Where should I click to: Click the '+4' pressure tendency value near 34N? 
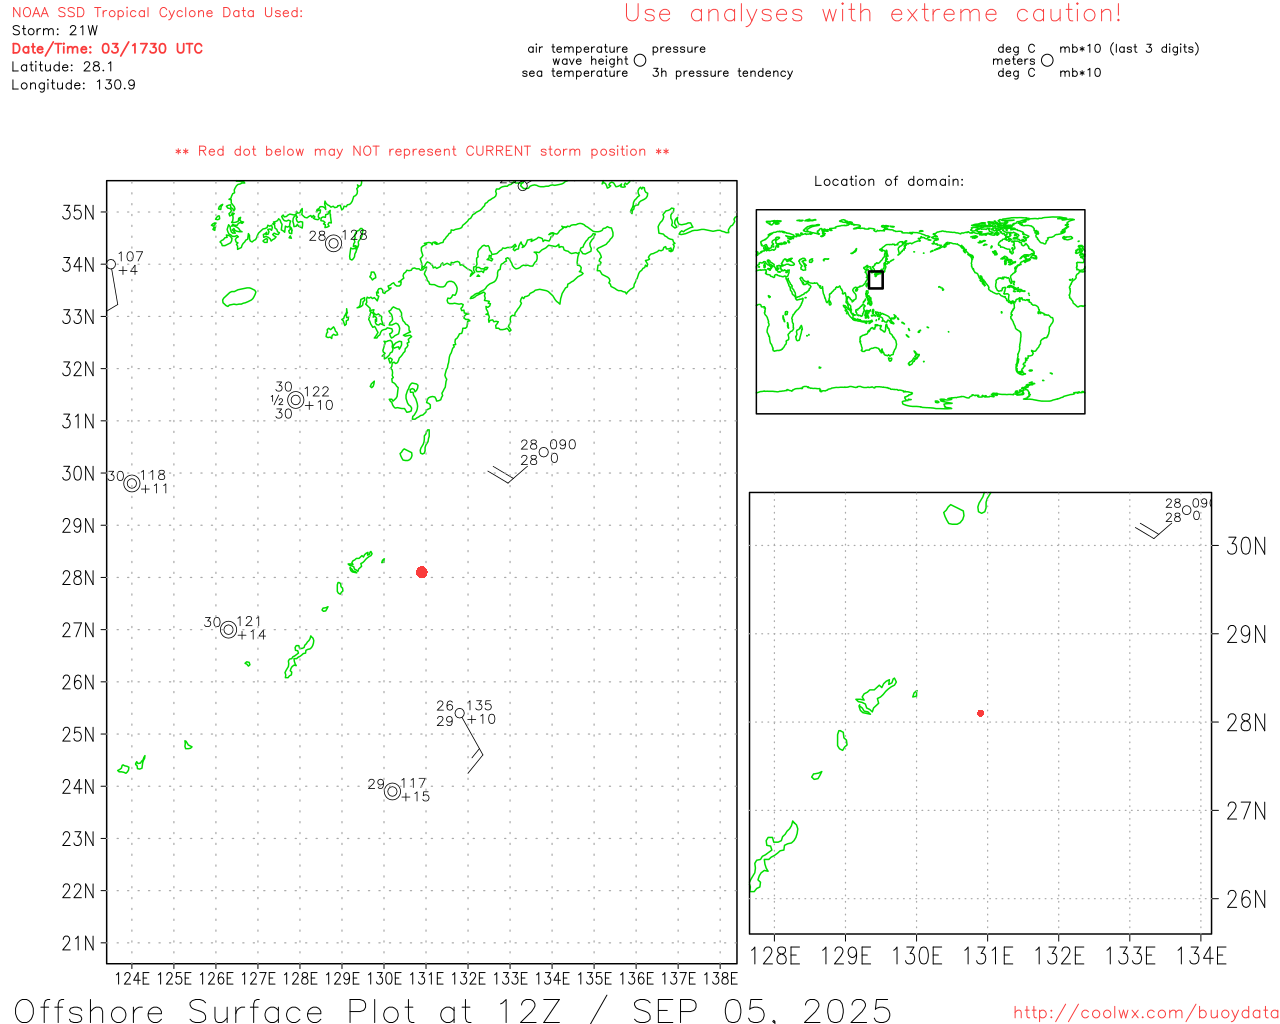click(128, 270)
